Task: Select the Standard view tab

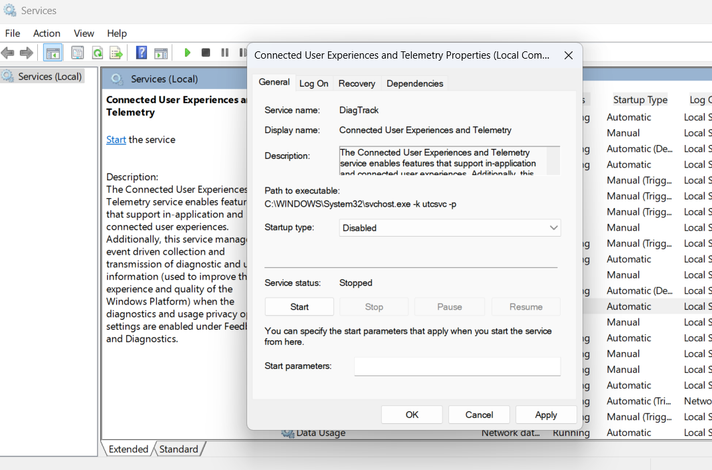Action: (x=179, y=449)
